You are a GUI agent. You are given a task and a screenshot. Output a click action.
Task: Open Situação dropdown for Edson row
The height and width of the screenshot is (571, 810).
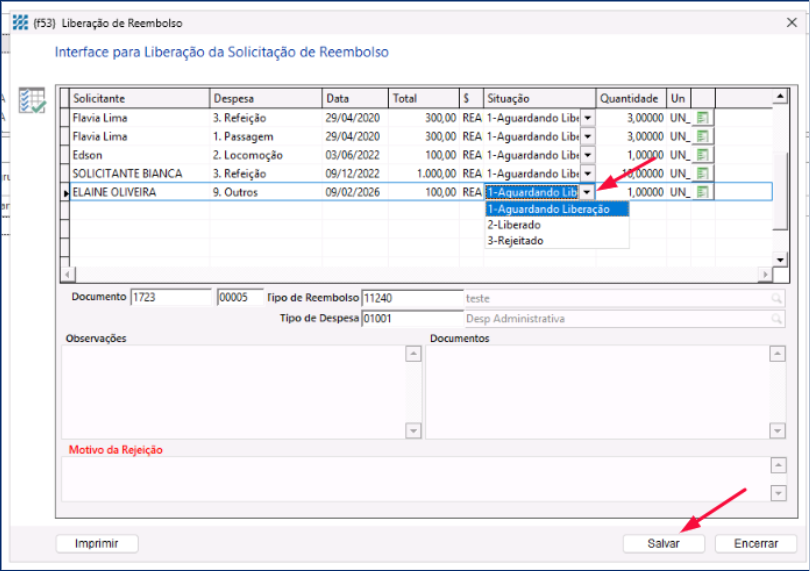(x=587, y=155)
